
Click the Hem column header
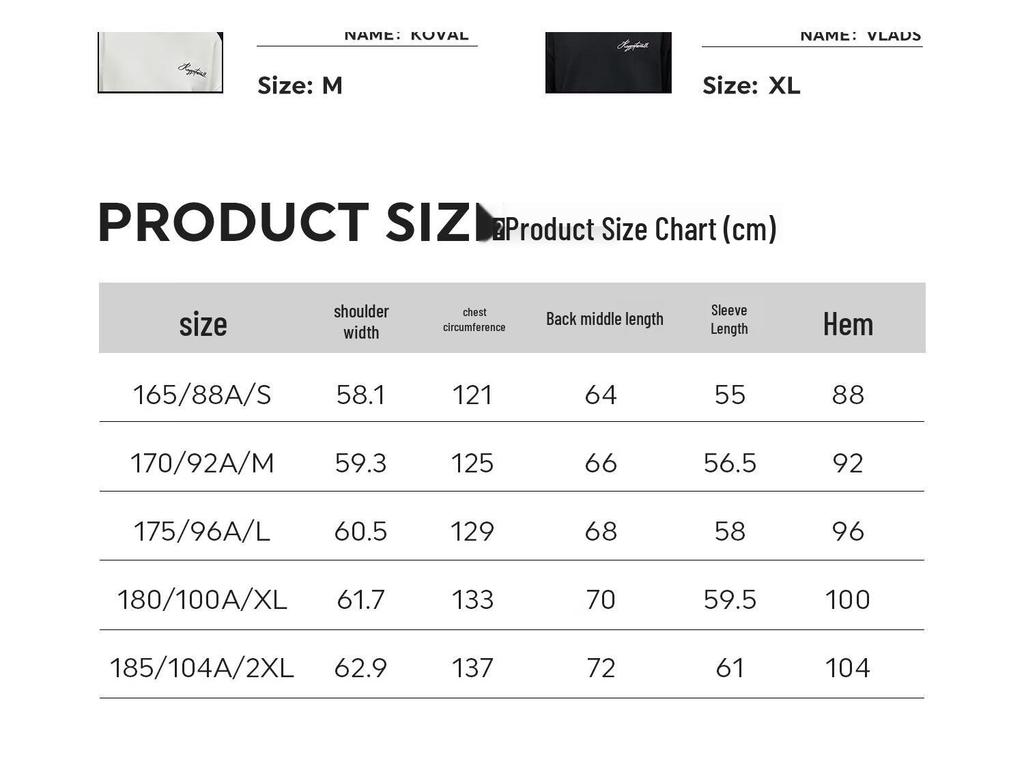[x=848, y=324]
